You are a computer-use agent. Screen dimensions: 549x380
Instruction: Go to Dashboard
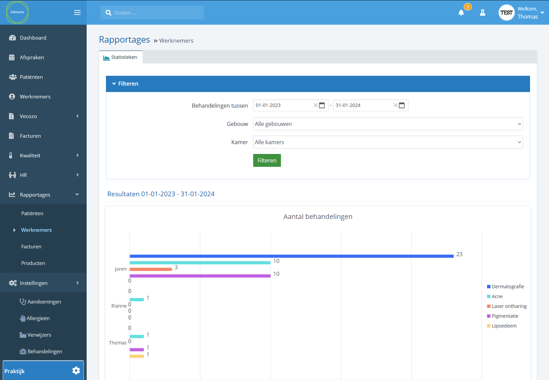33,38
